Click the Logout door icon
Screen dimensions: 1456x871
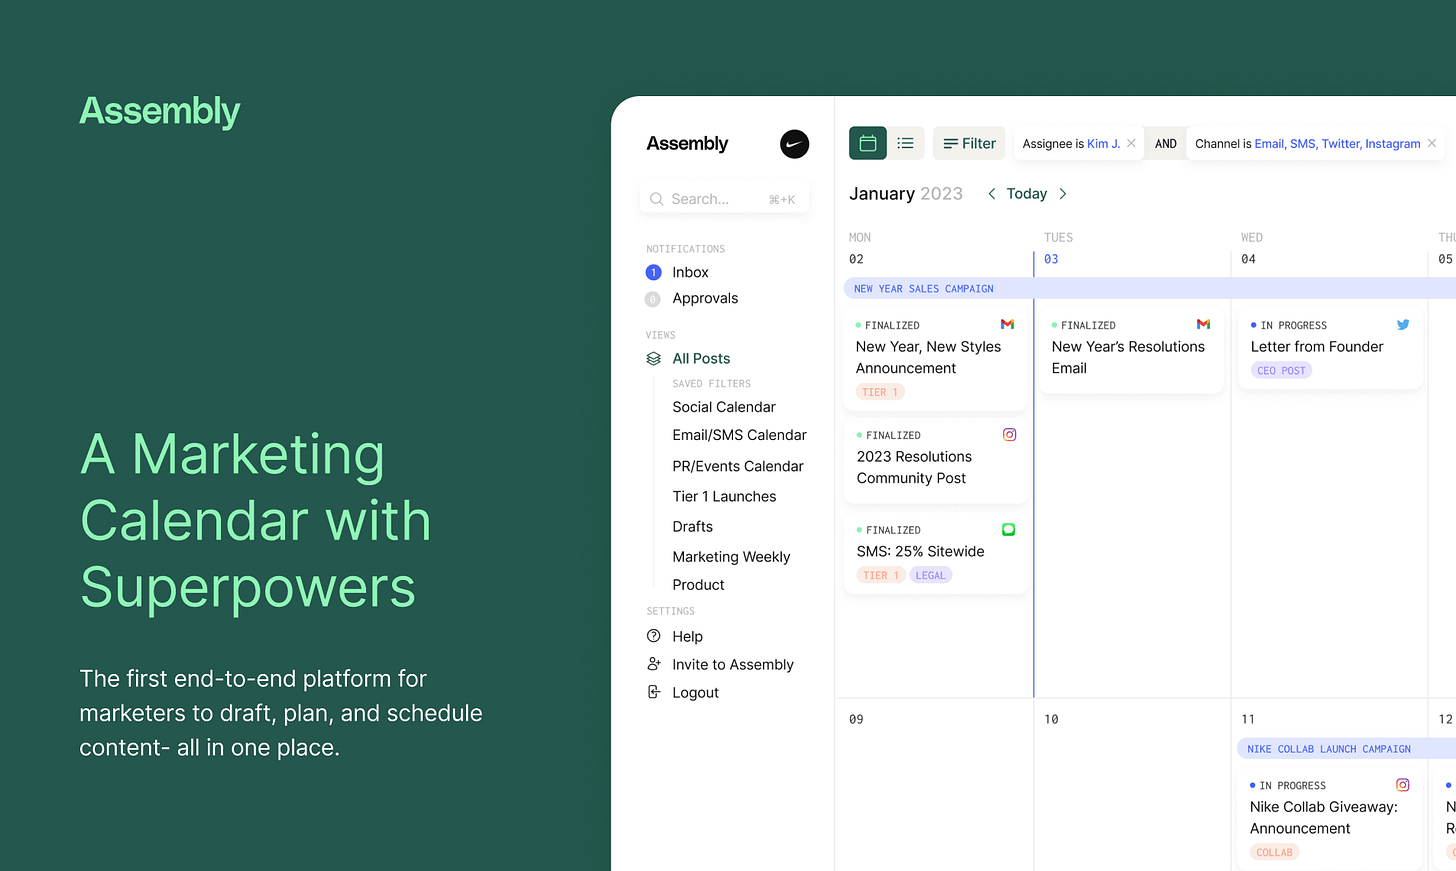(654, 692)
